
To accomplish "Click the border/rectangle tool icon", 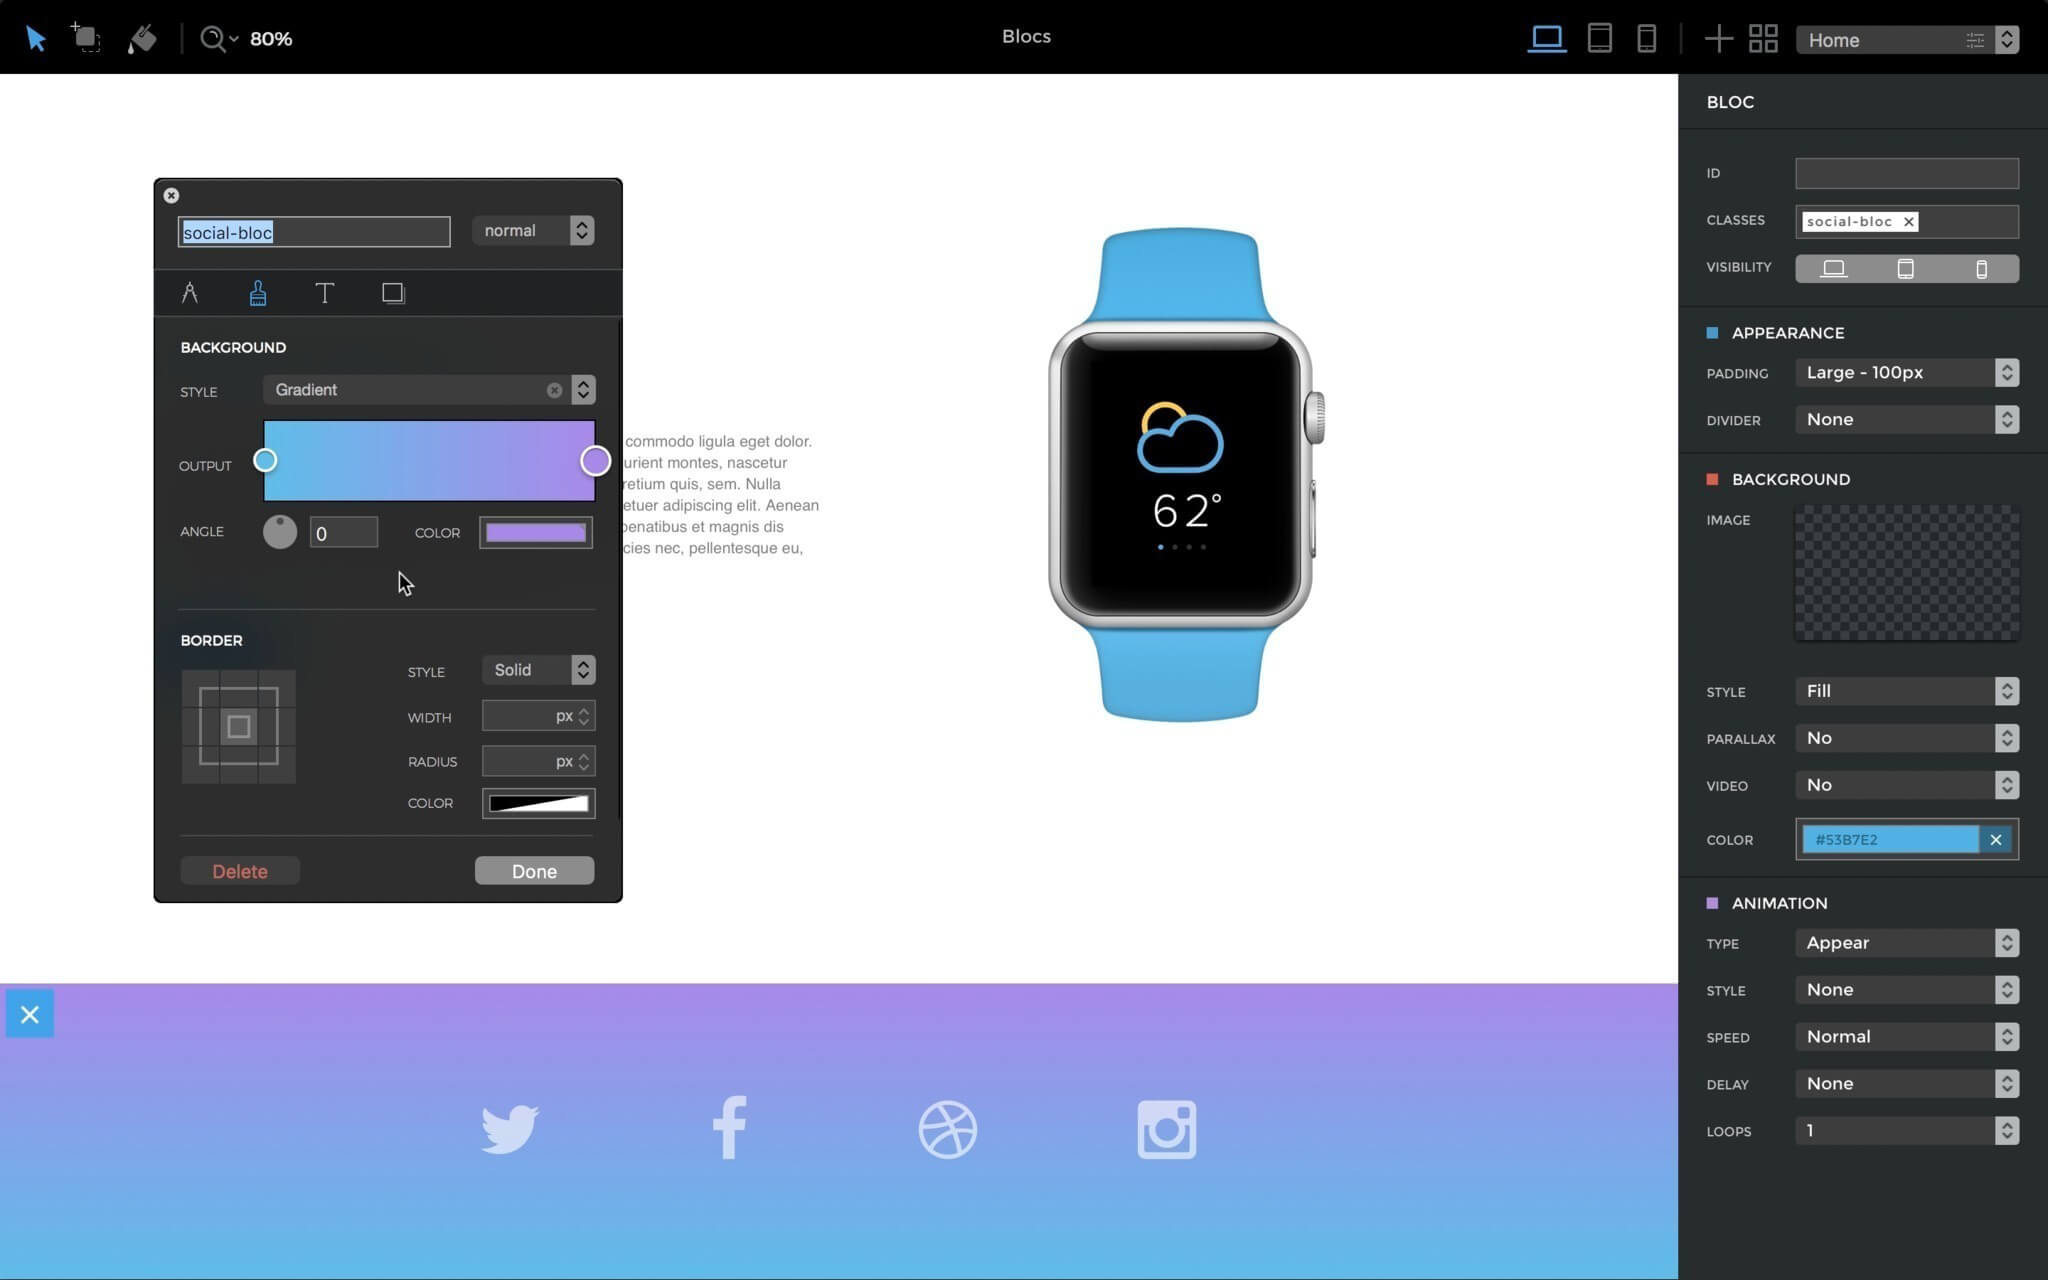I will [x=391, y=292].
